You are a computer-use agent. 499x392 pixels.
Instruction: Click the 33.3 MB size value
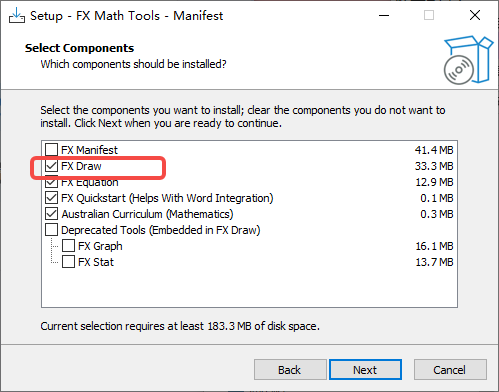point(434,166)
